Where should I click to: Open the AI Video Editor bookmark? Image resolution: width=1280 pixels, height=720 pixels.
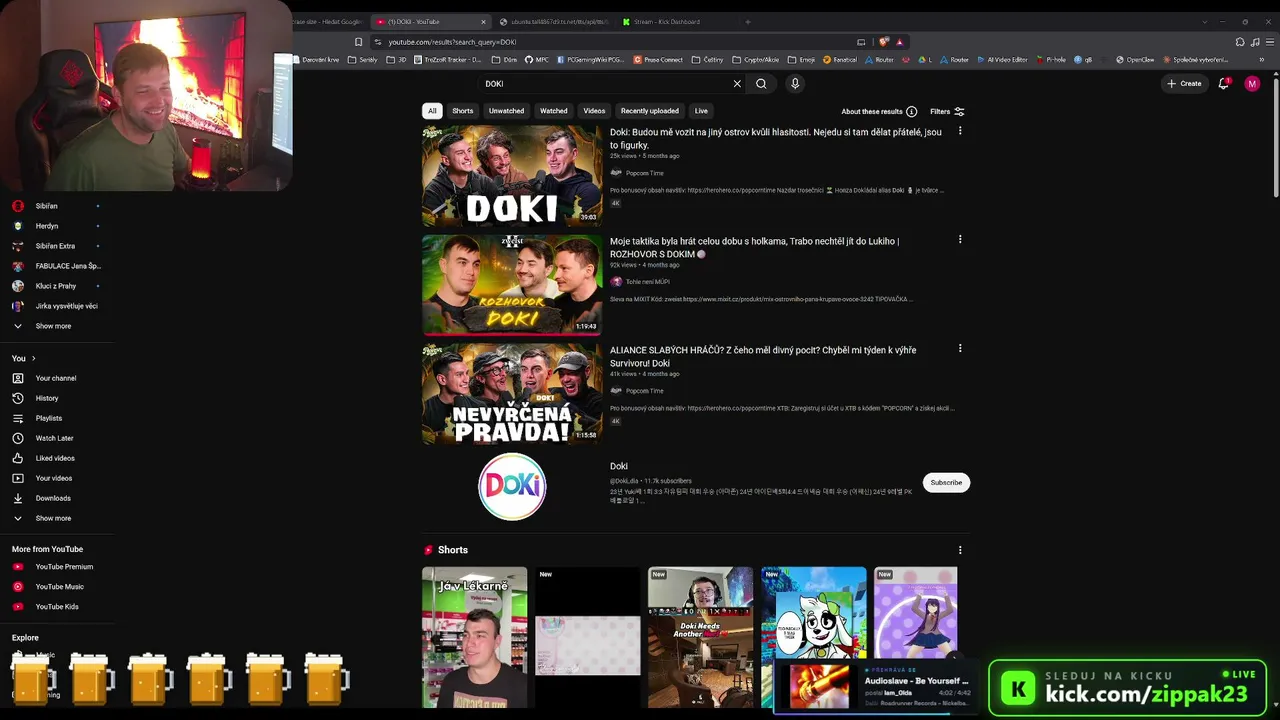coord(1002,60)
